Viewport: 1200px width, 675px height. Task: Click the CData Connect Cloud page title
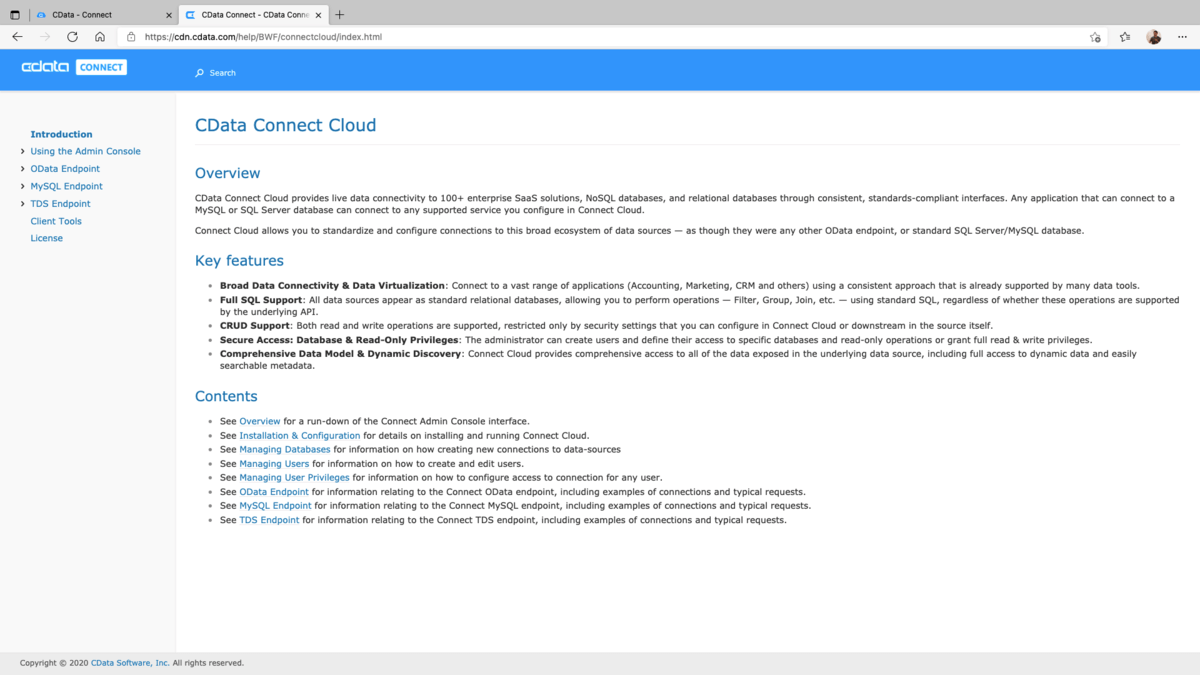(286, 126)
